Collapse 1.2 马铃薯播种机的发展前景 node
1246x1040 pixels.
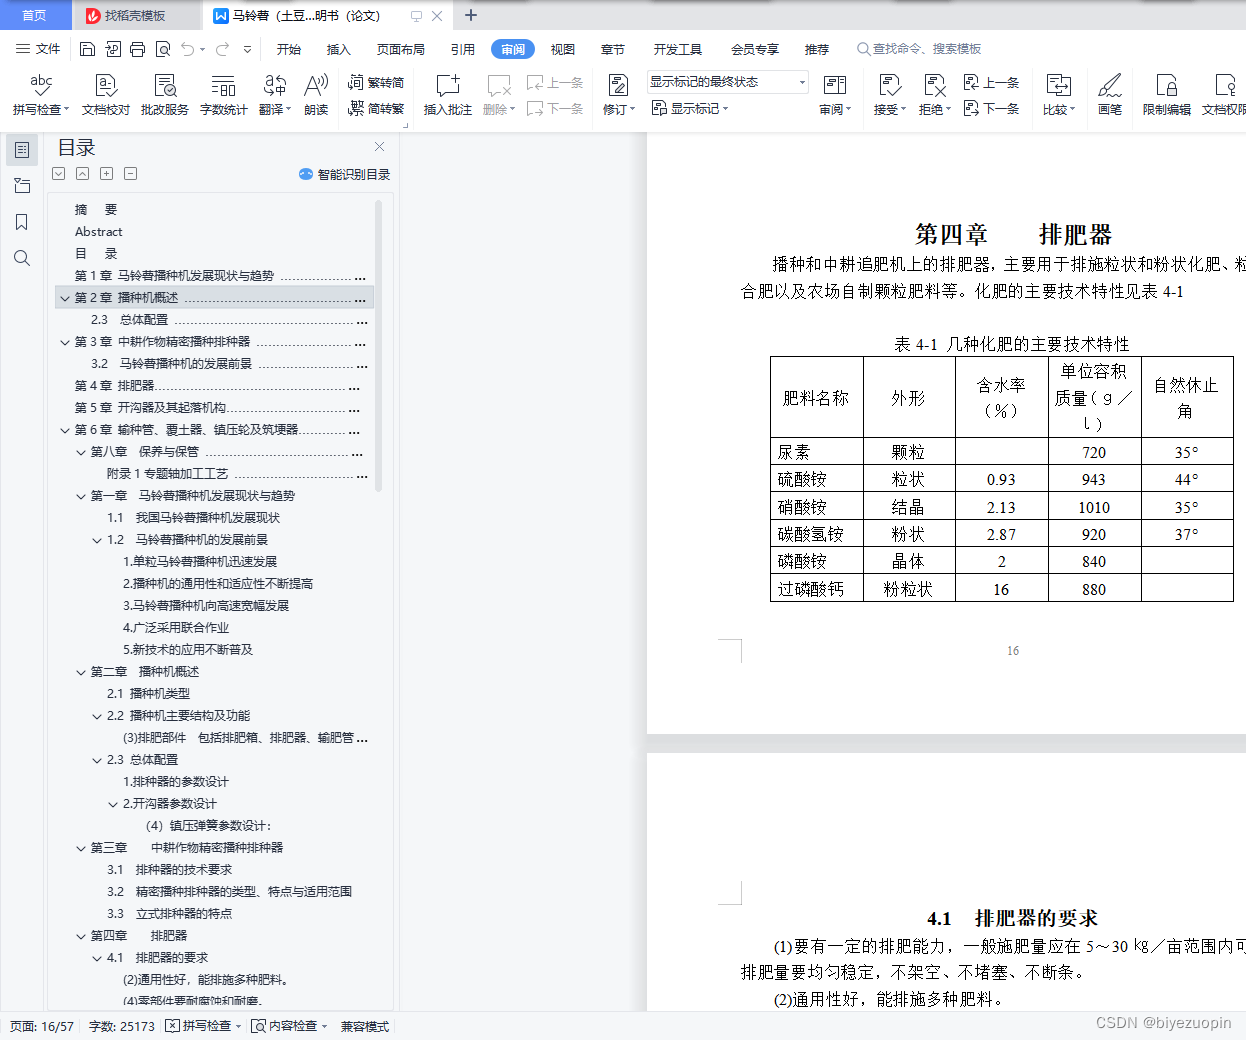click(x=97, y=540)
